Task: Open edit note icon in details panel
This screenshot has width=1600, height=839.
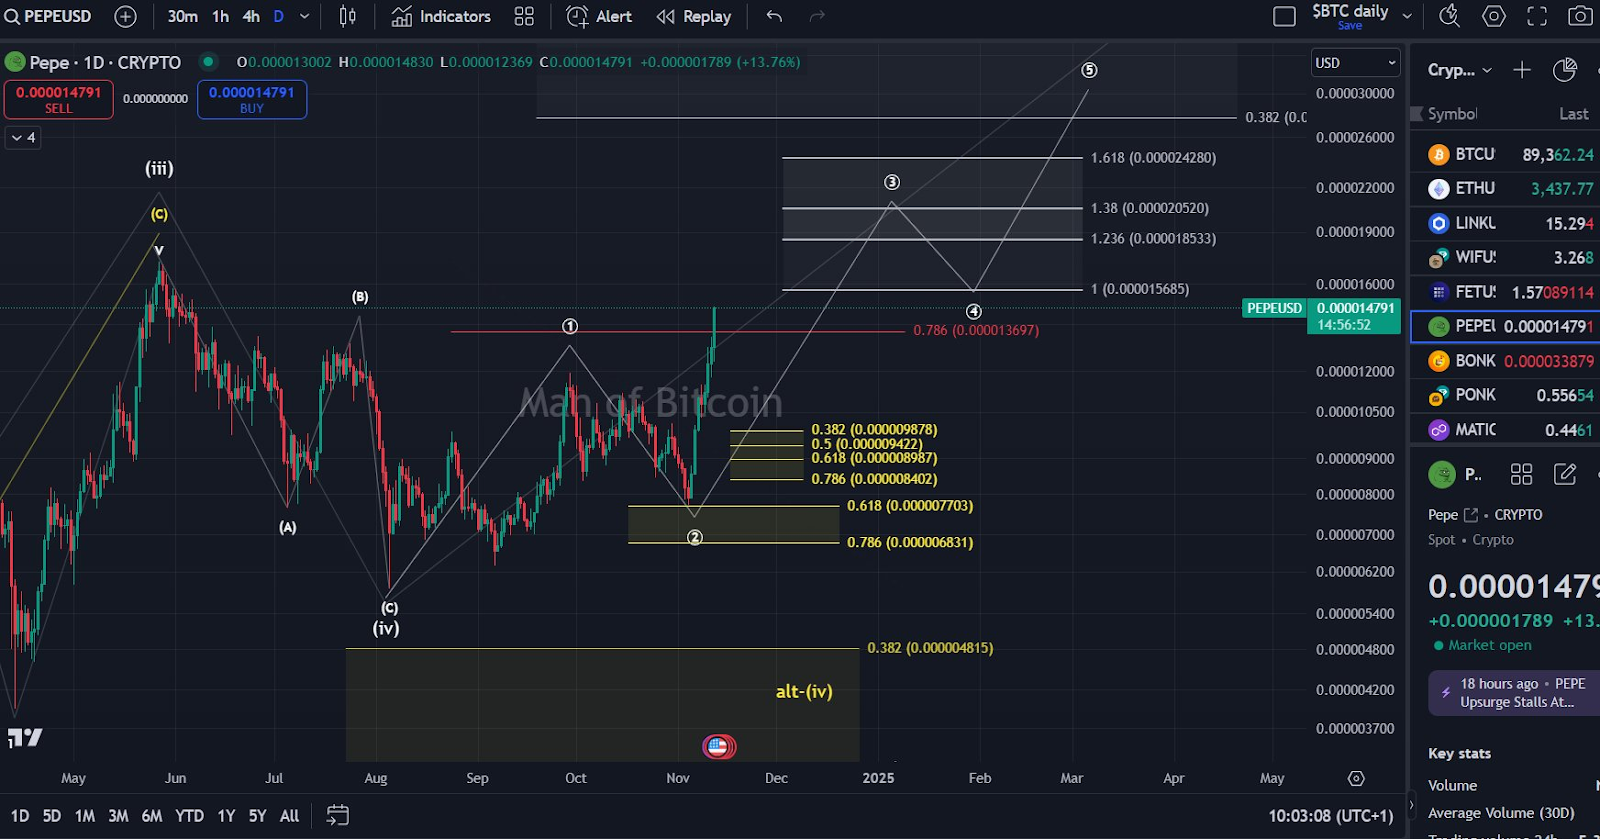Action: coord(1565,474)
